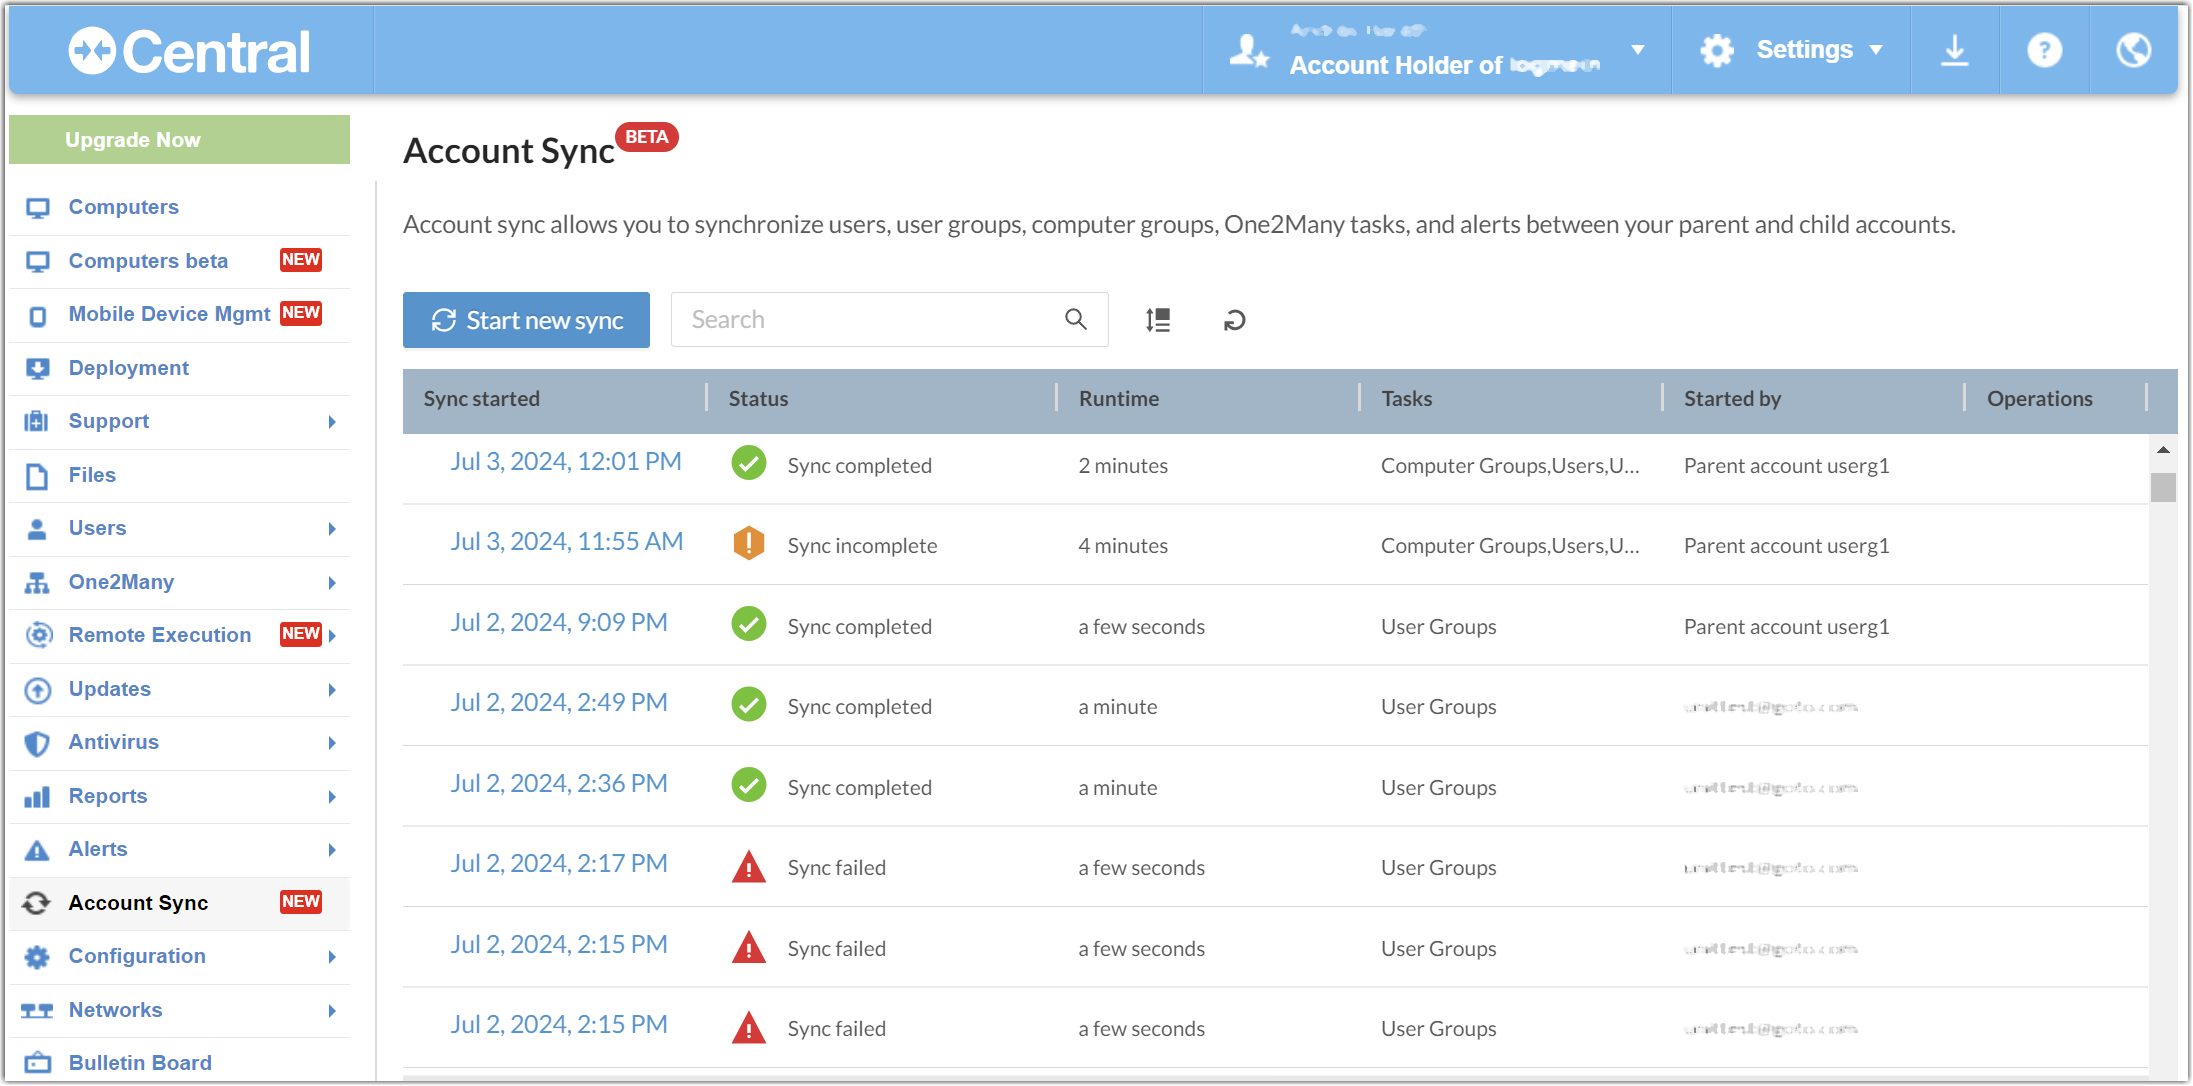The width and height of the screenshot is (2193, 1086).
Task: Click the Start new sync button
Action: 526,320
